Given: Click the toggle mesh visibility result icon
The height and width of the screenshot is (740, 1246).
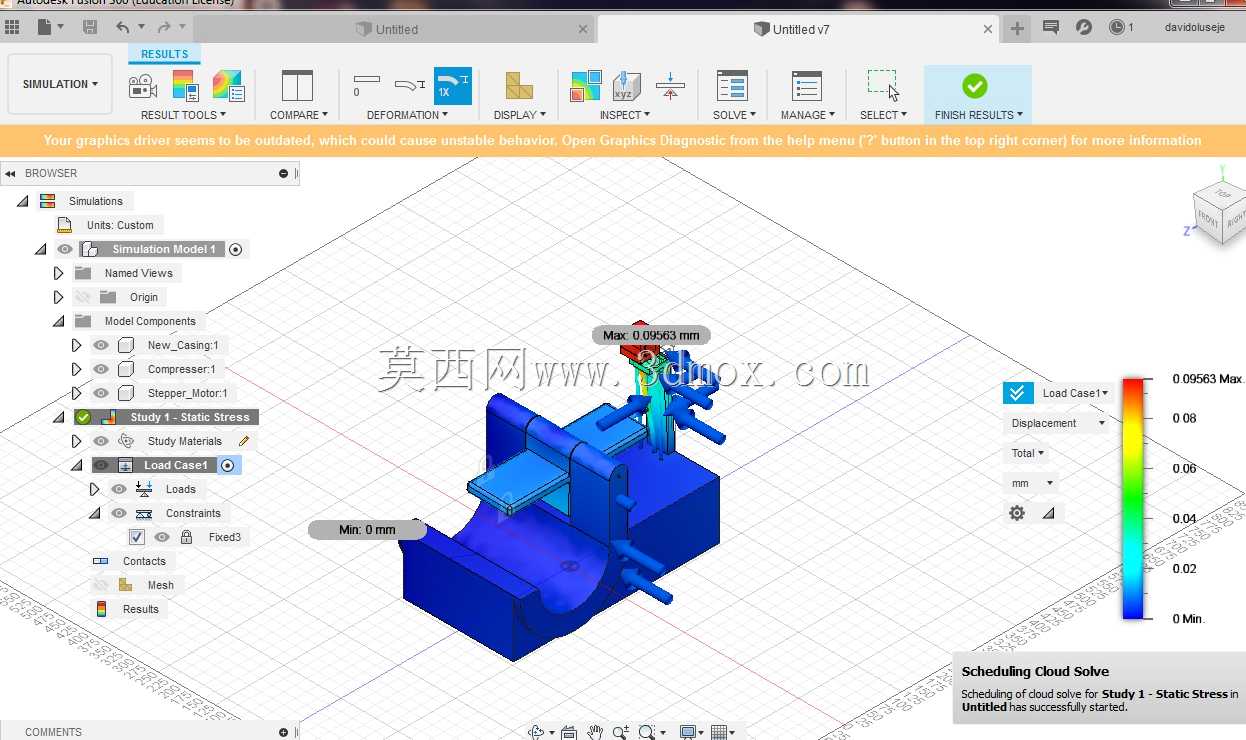Looking at the screenshot, I should (x=228, y=86).
